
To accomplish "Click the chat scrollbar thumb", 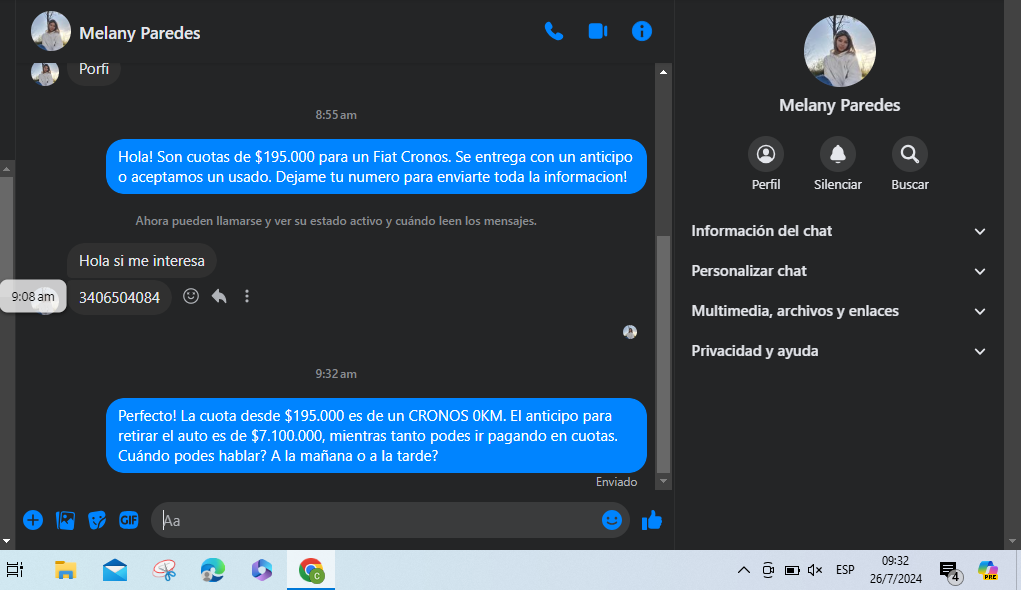I will [x=663, y=354].
